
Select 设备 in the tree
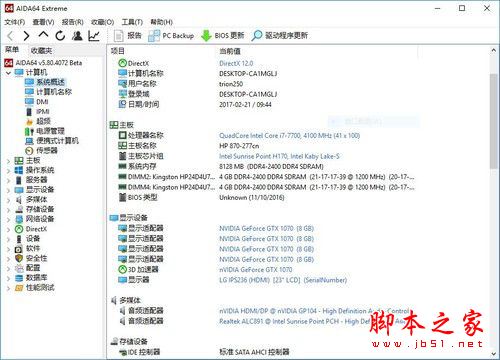(x=27, y=239)
